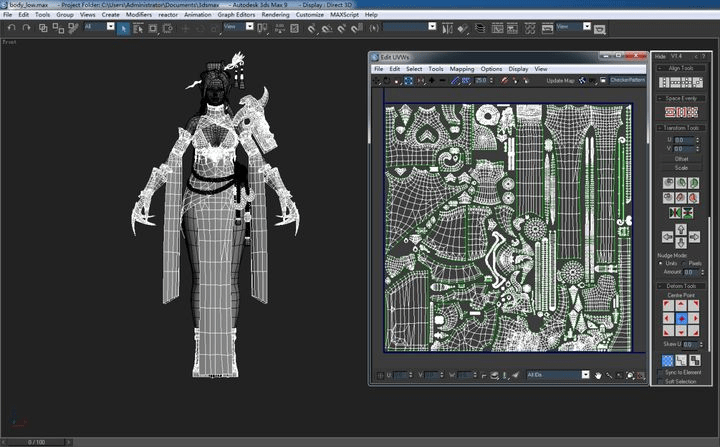Click the timeline frame slider 0 / 100
Image resolution: width=720 pixels, height=447 pixels.
point(36,442)
